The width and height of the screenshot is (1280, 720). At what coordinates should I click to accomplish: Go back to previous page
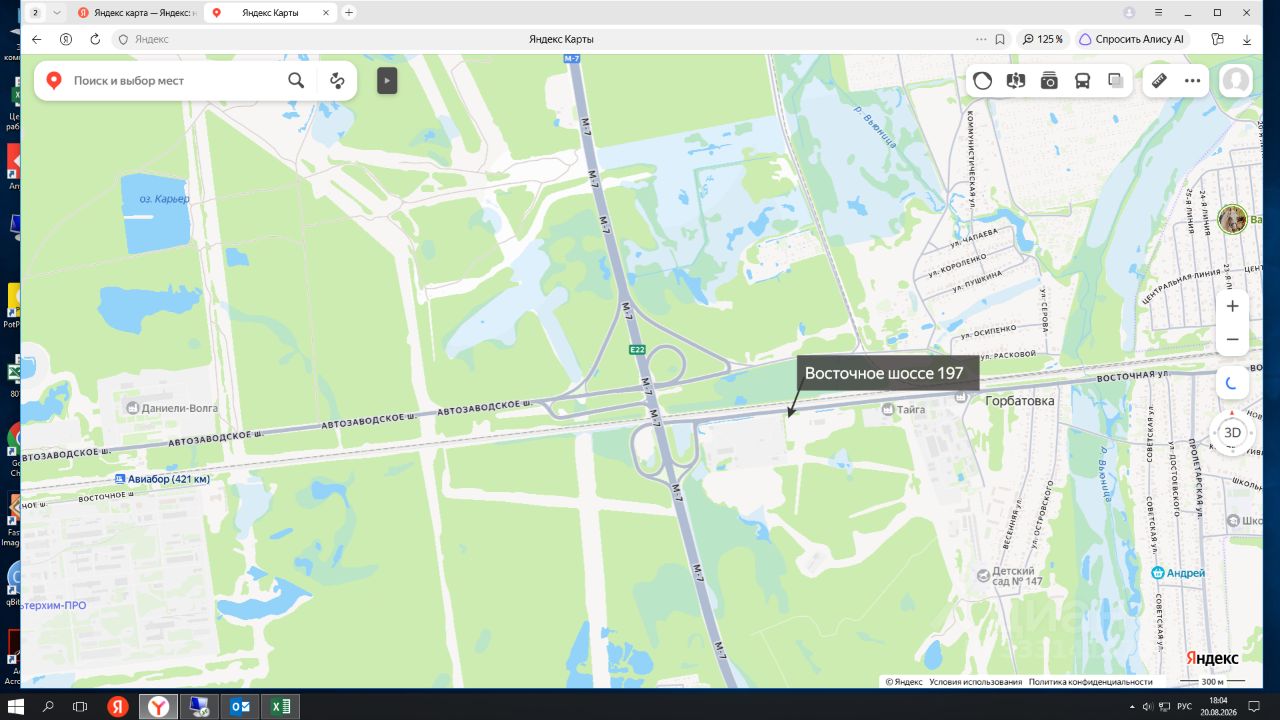(37, 39)
